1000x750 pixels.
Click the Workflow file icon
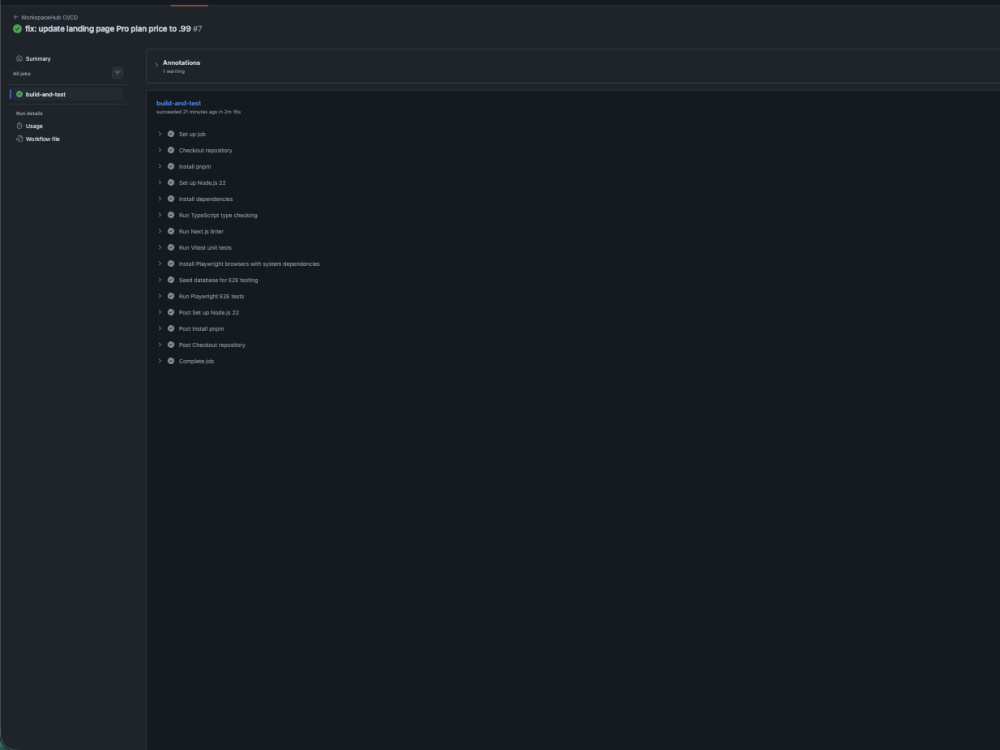click(x=19, y=138)
